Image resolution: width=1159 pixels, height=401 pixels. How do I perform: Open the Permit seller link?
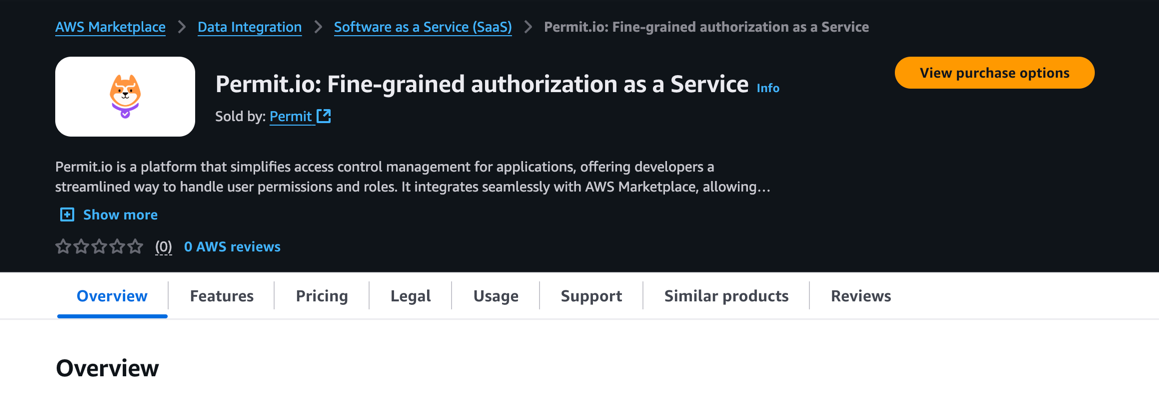tap(290, 117)
